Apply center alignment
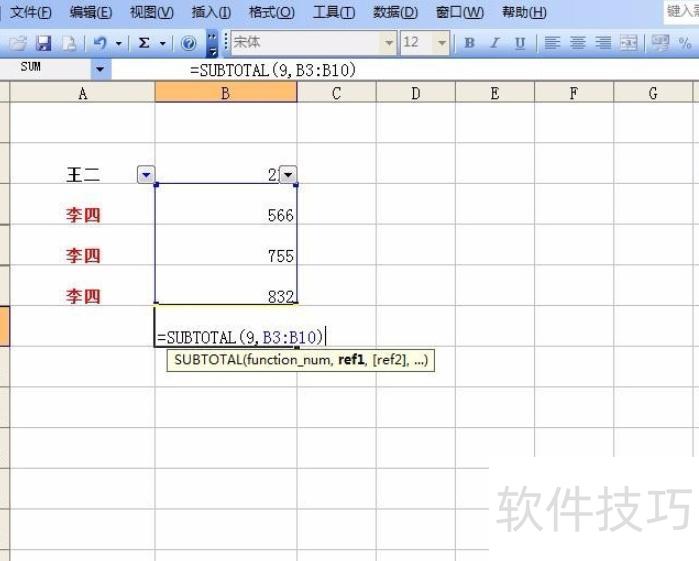This screenshot has width=699, height=561. coord(578,43)
